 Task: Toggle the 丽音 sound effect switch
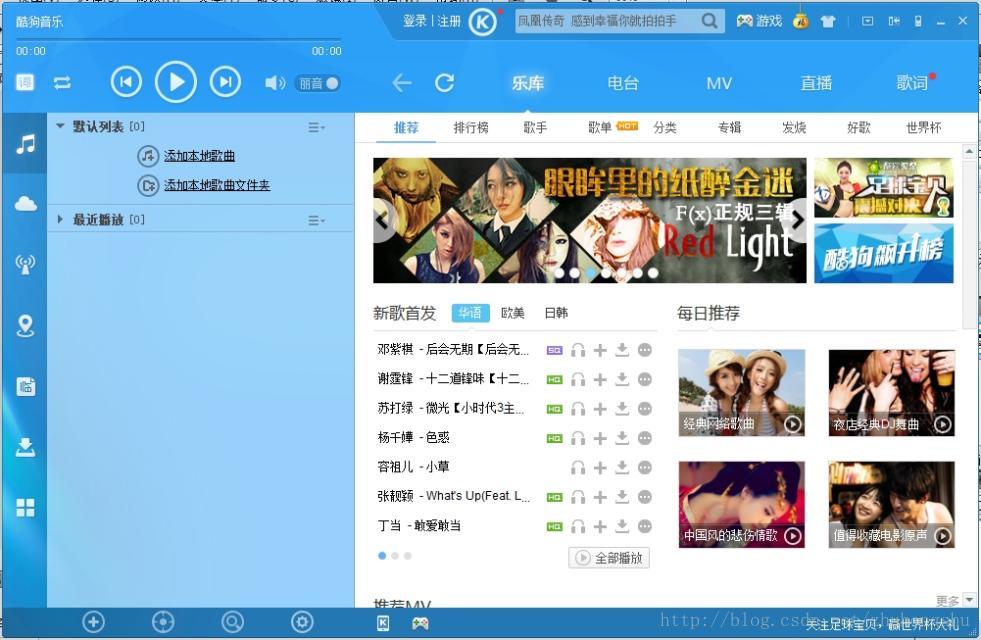(x=318, y=83)
